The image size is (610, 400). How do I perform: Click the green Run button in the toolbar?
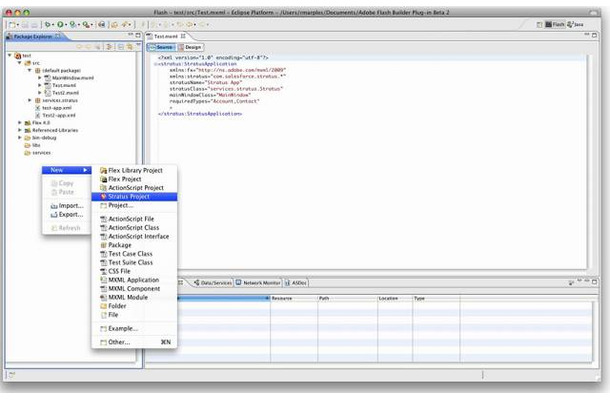[x=60, y=25]
